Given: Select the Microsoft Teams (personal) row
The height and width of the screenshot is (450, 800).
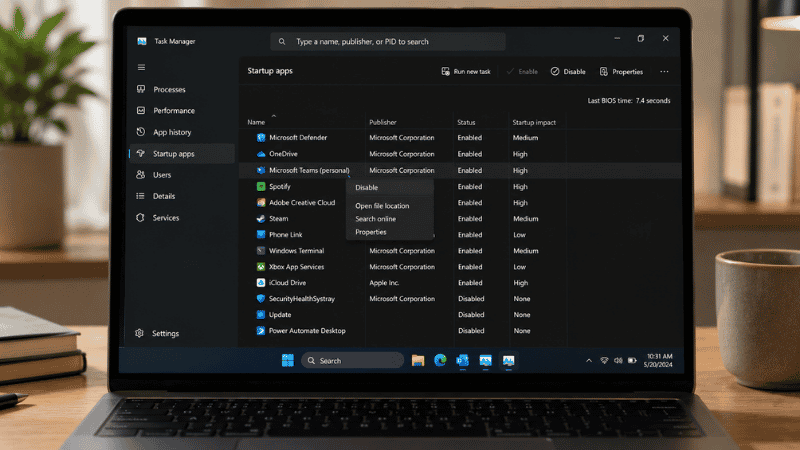Looking at the screenshot, I should tap(460, 170).
